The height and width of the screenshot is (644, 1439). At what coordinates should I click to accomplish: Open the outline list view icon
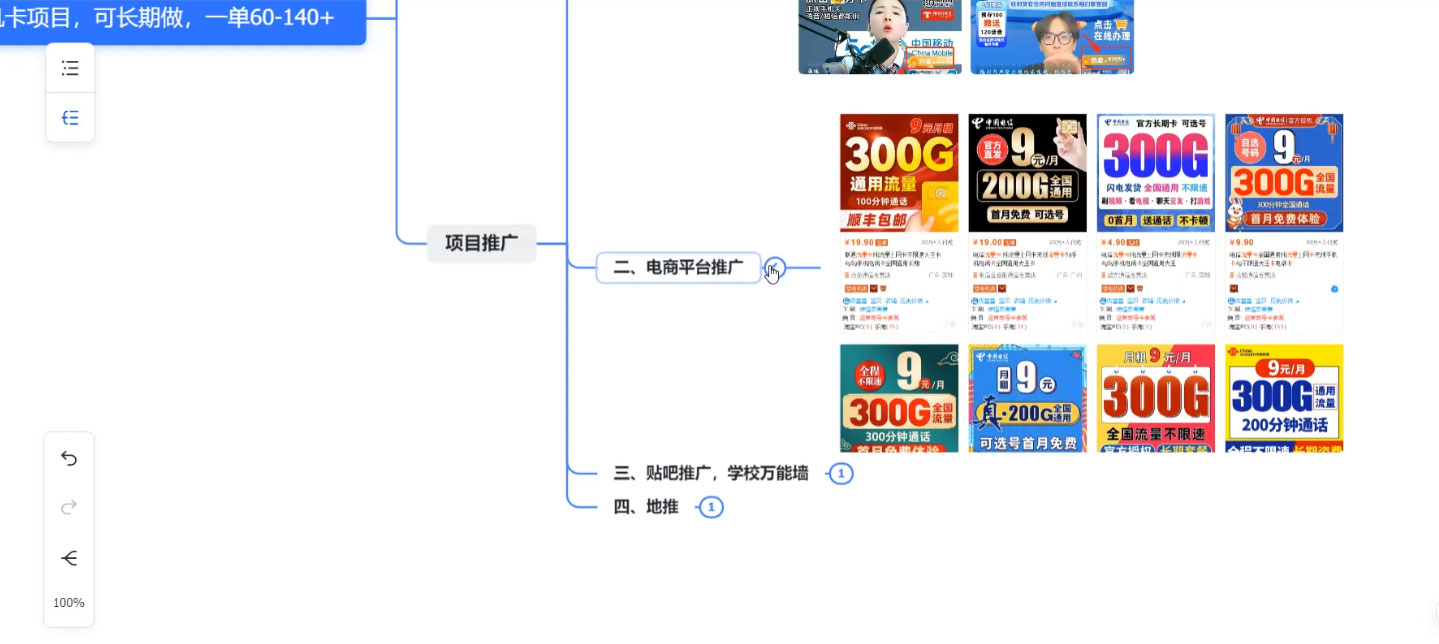69,67
